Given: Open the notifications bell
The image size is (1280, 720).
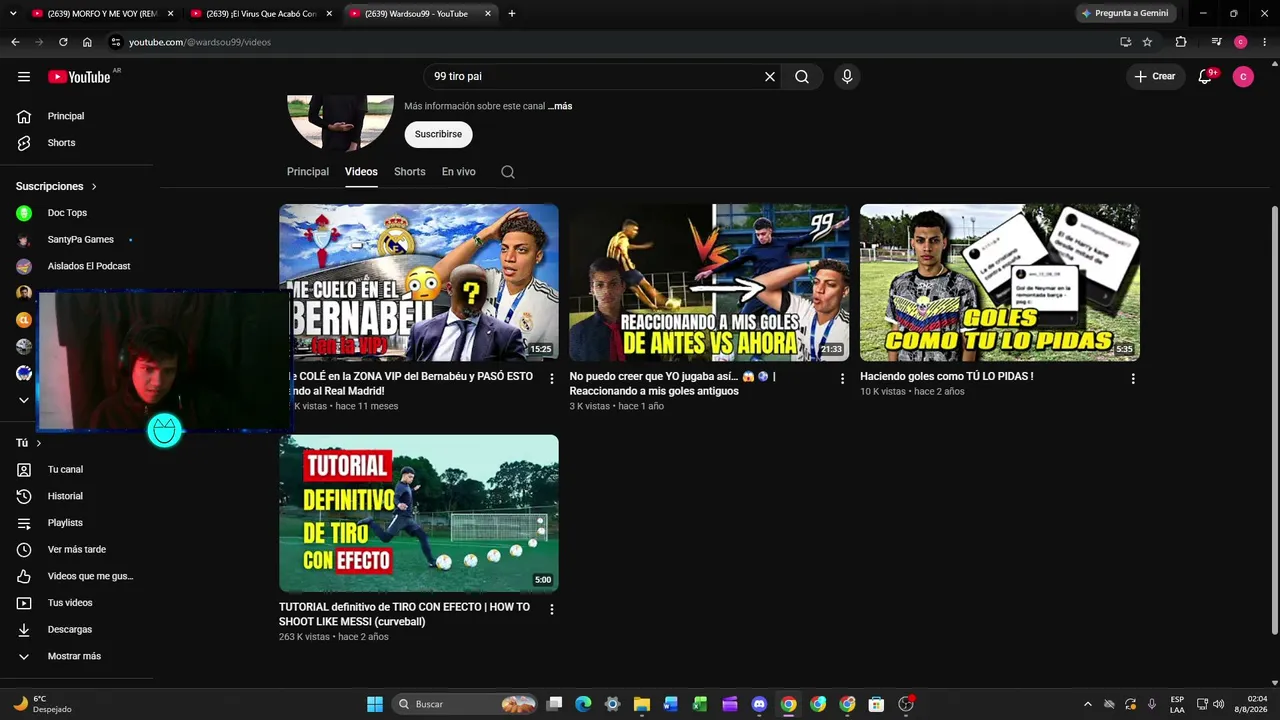Looking at the screenshot, I should click(x=1205, y=77).
